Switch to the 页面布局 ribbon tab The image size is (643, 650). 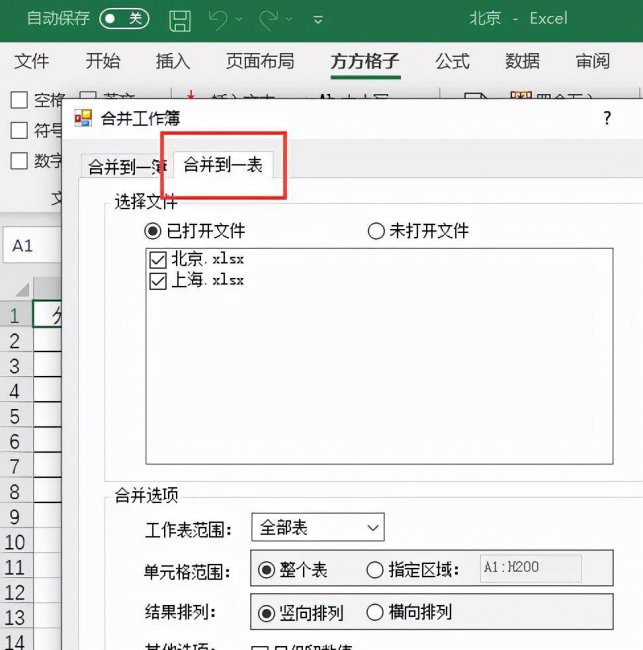pyautogui.click(x=260, y=61)
